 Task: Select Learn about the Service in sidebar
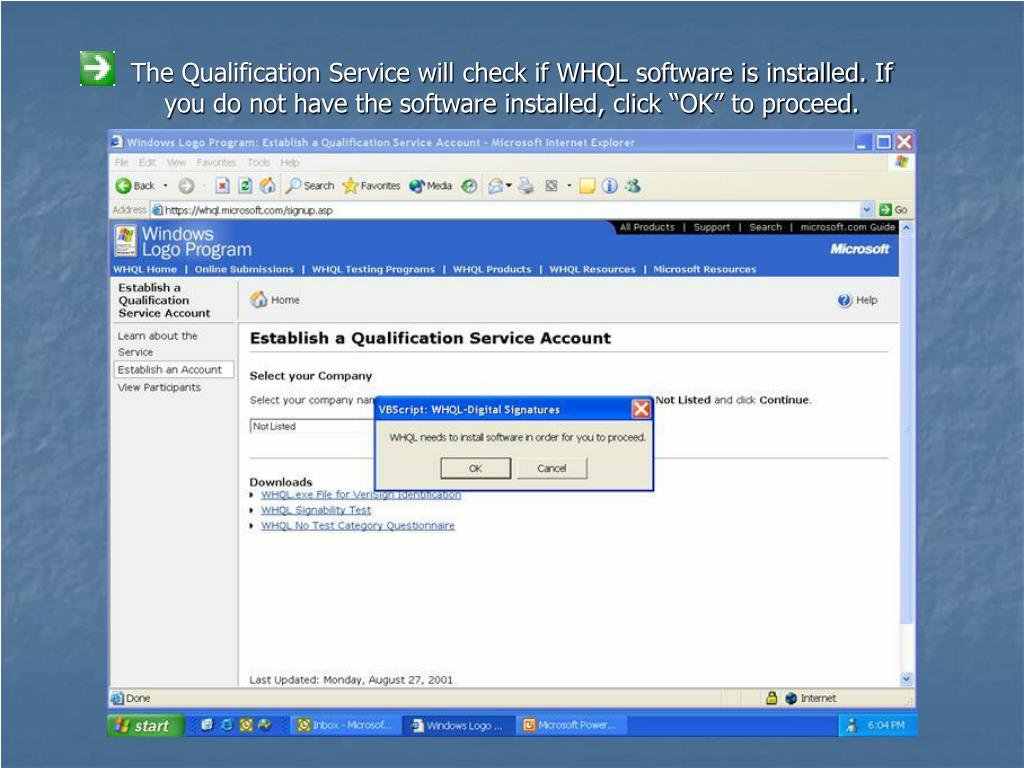click(157, 344)
